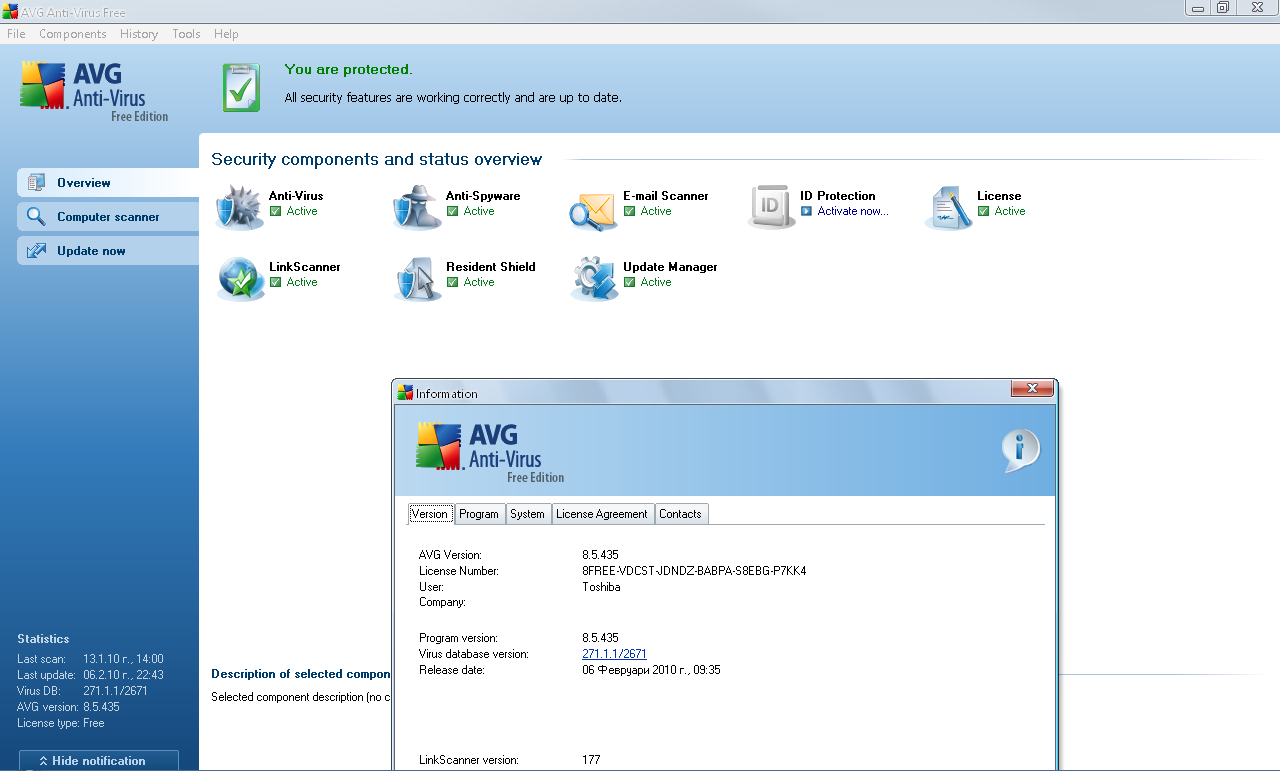Switch to the Program tab
Screen dimensions: 1280x771
pyautogui.click(x=479, y=514)
